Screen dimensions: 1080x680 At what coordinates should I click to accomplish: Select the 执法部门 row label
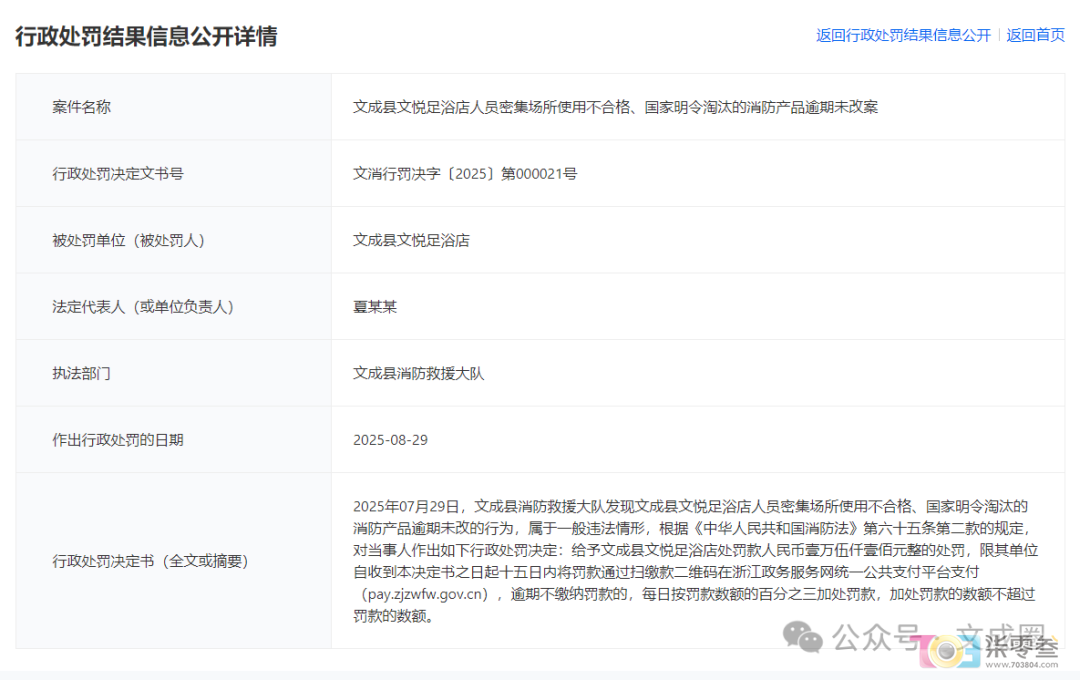(81, 373)
